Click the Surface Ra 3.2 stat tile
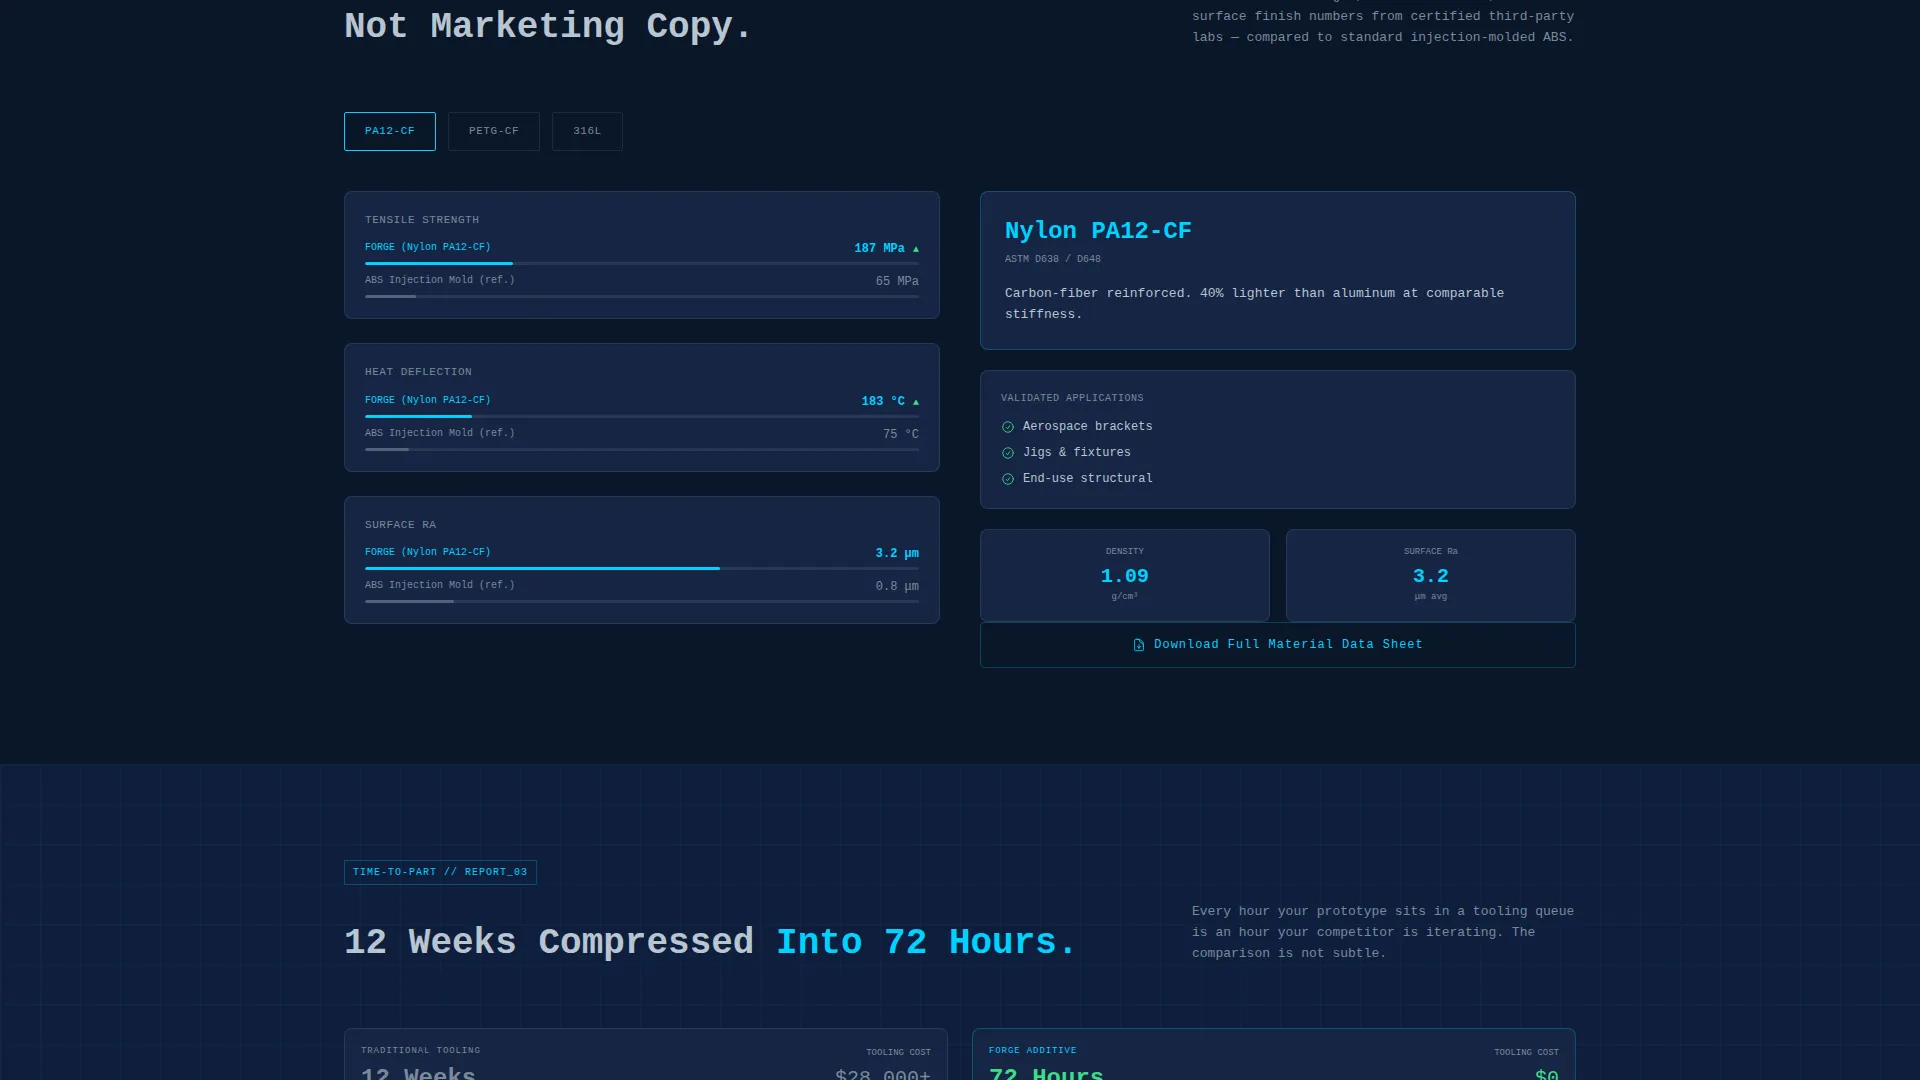The width and height of the screenshot is (1920, 1080). (1430, 576)
